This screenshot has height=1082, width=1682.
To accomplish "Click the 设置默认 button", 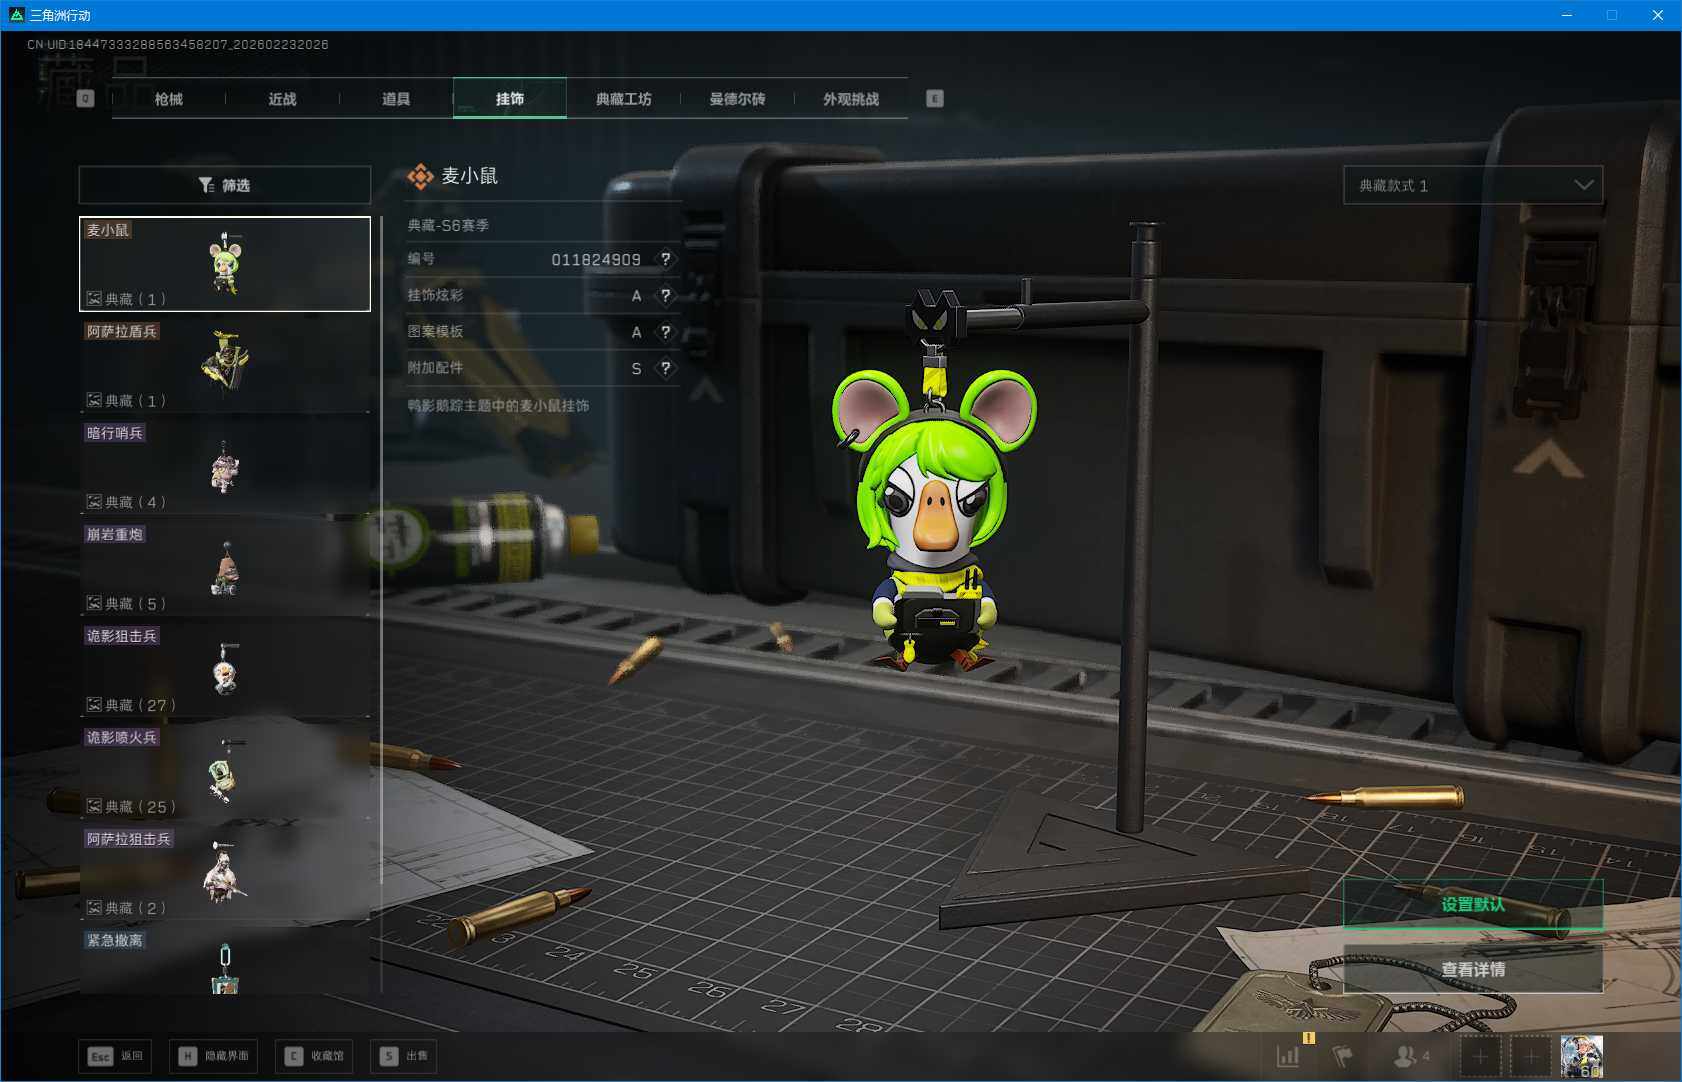I will coord(1472,904).
